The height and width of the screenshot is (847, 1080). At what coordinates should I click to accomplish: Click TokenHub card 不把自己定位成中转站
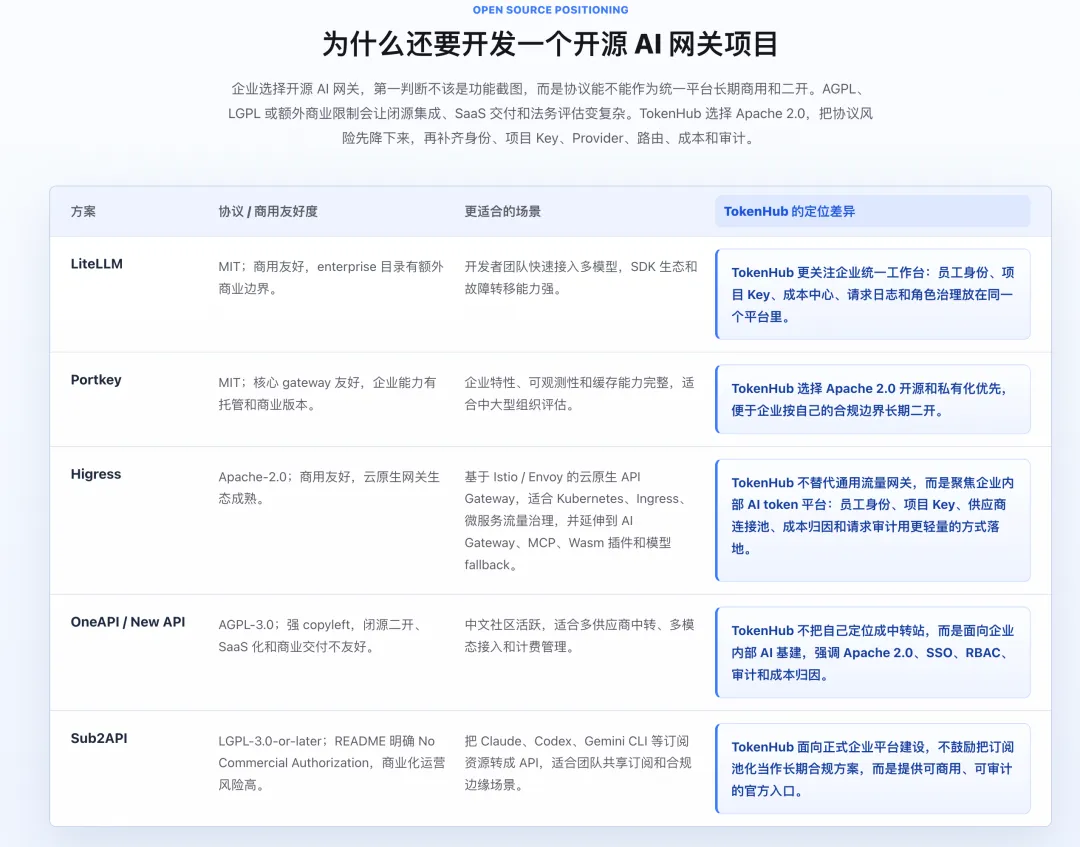873,652
